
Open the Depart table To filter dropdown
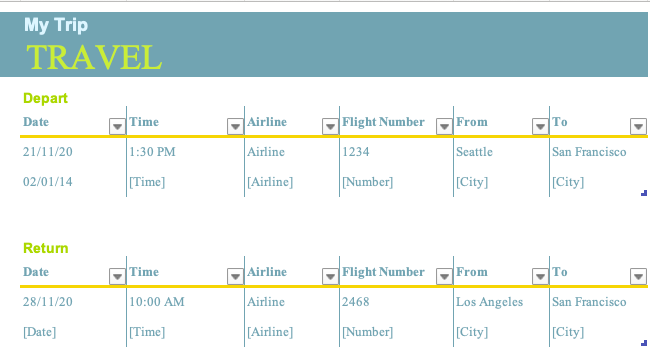638,126
